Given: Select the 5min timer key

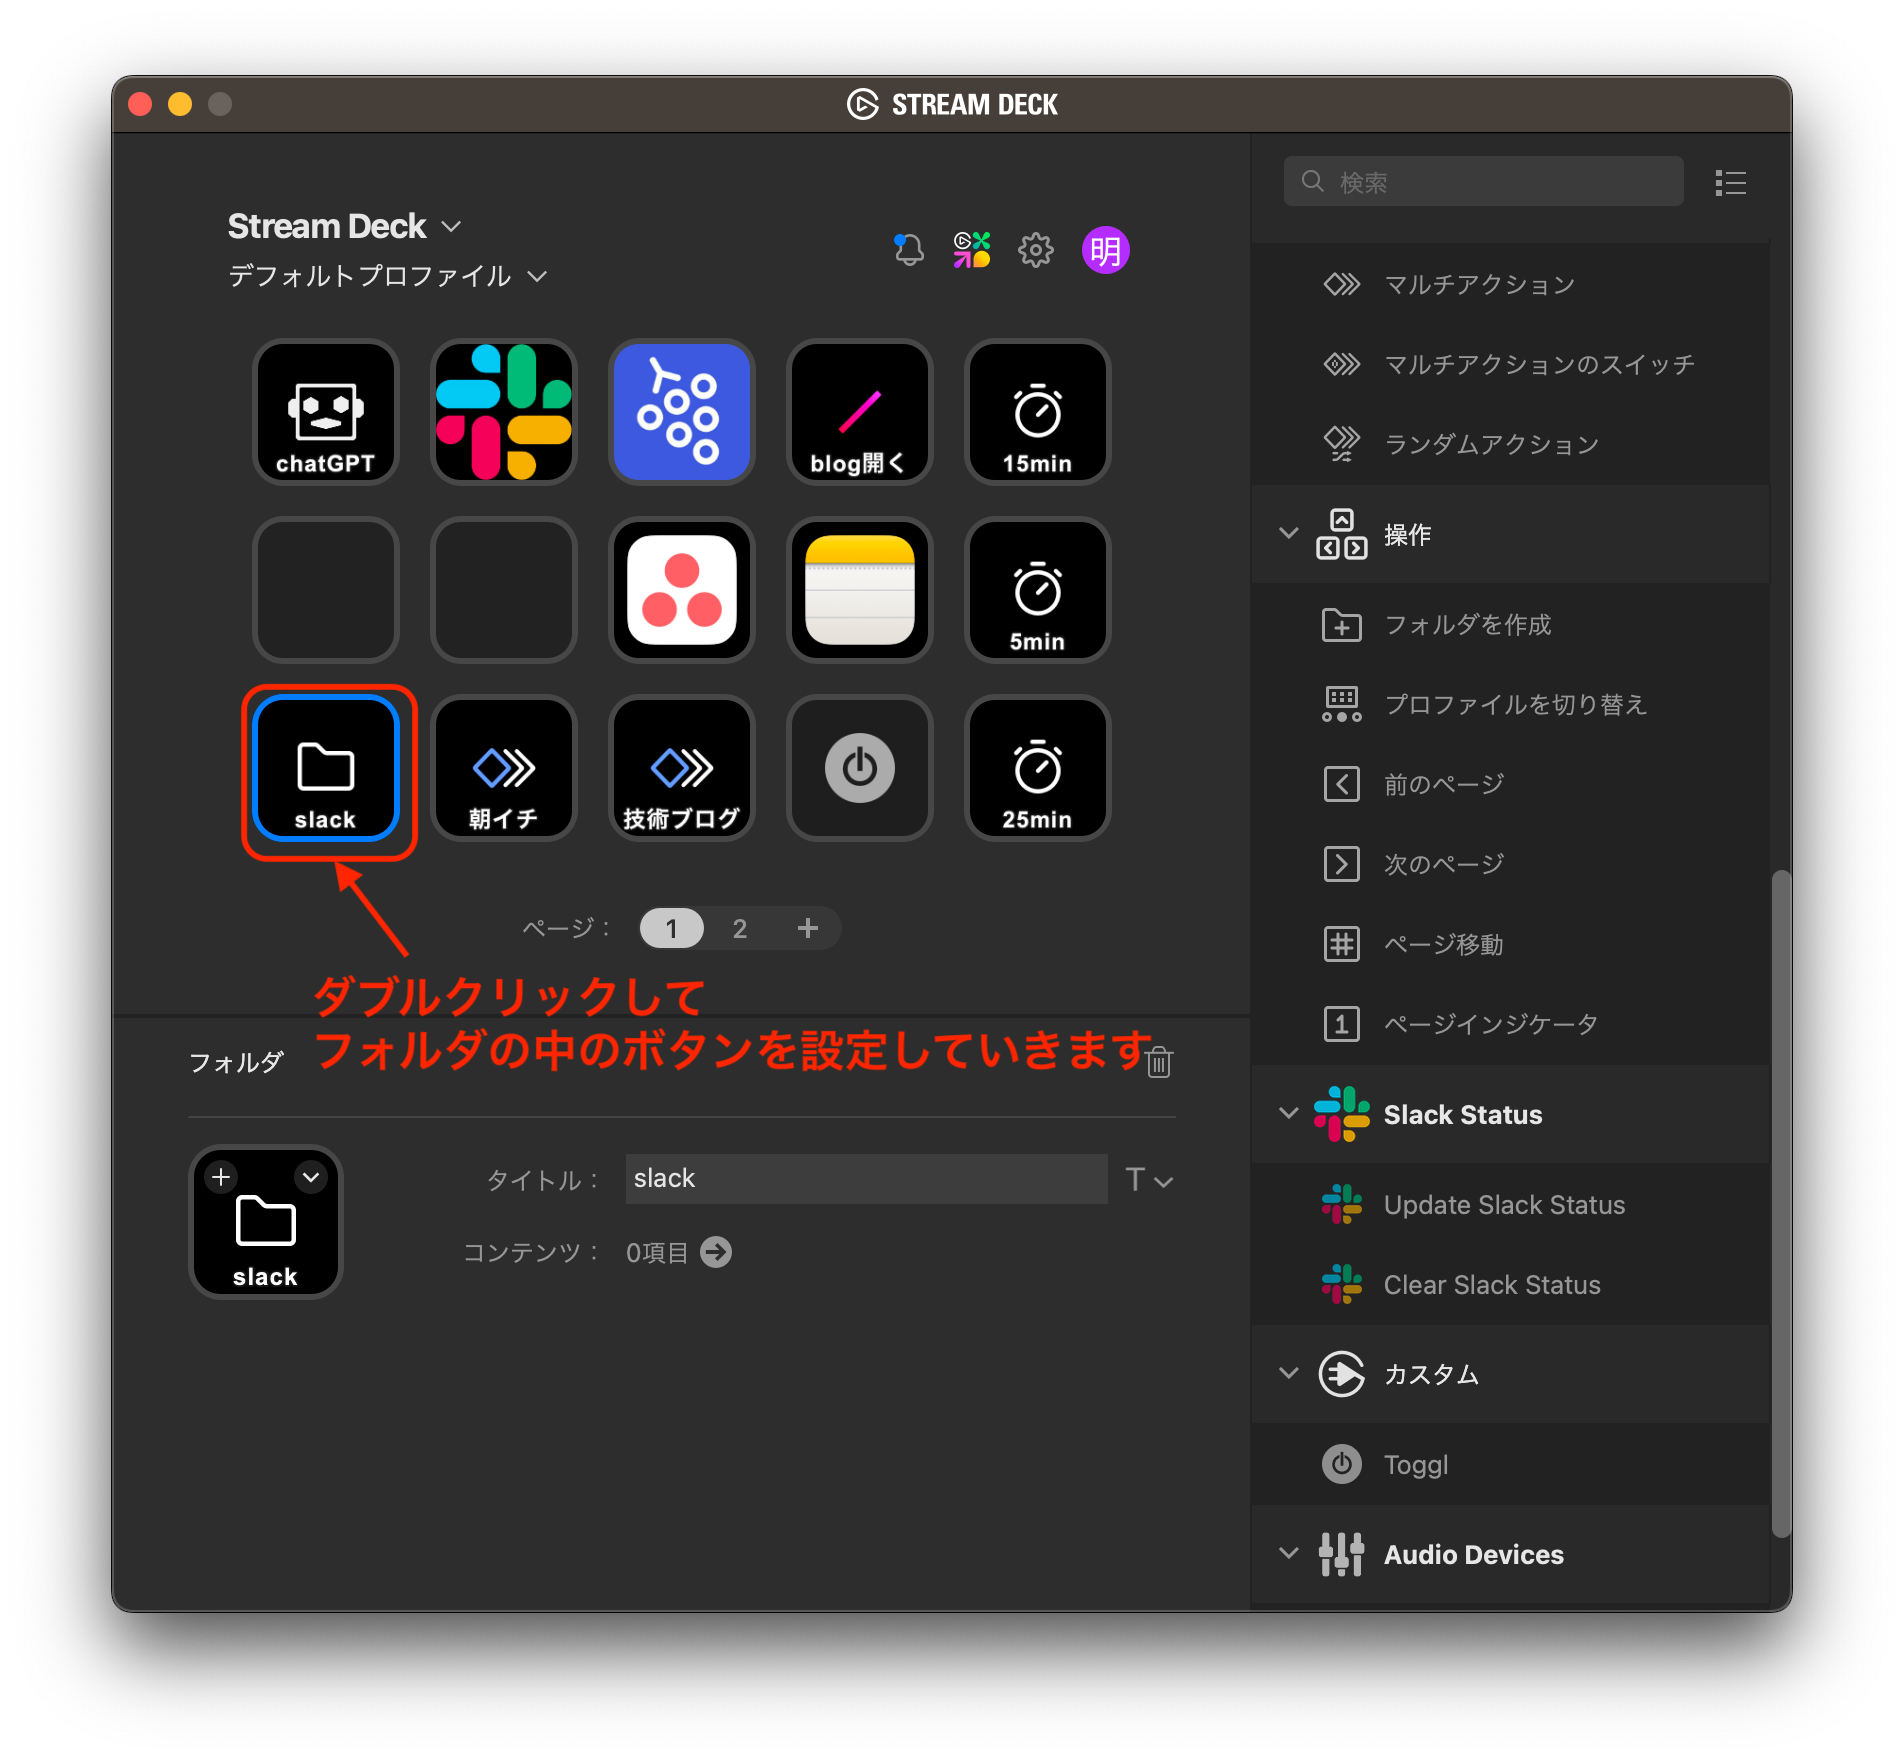Looking at the screenshot, I should (1038, 590).
